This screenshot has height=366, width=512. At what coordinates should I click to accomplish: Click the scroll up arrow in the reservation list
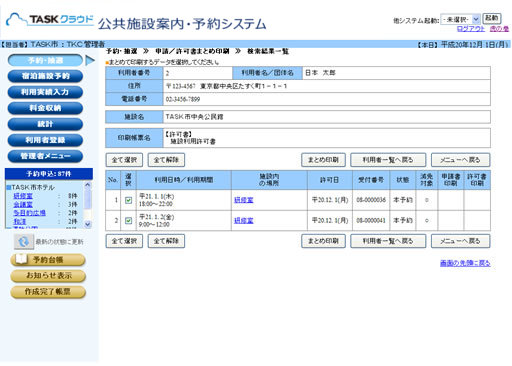click(x=88, y=185)
